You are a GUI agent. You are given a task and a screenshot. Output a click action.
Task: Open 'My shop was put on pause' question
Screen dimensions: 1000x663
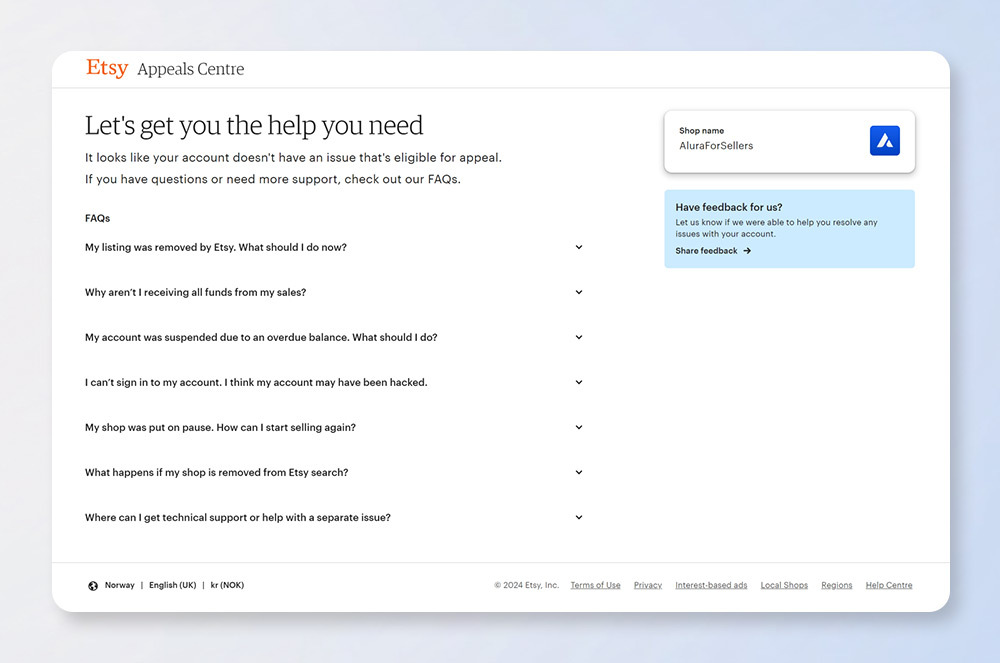point(220,428)
